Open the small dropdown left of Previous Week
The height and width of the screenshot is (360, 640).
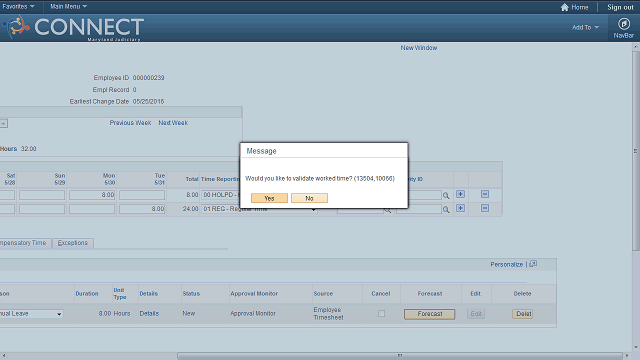[x=3, y=123]
